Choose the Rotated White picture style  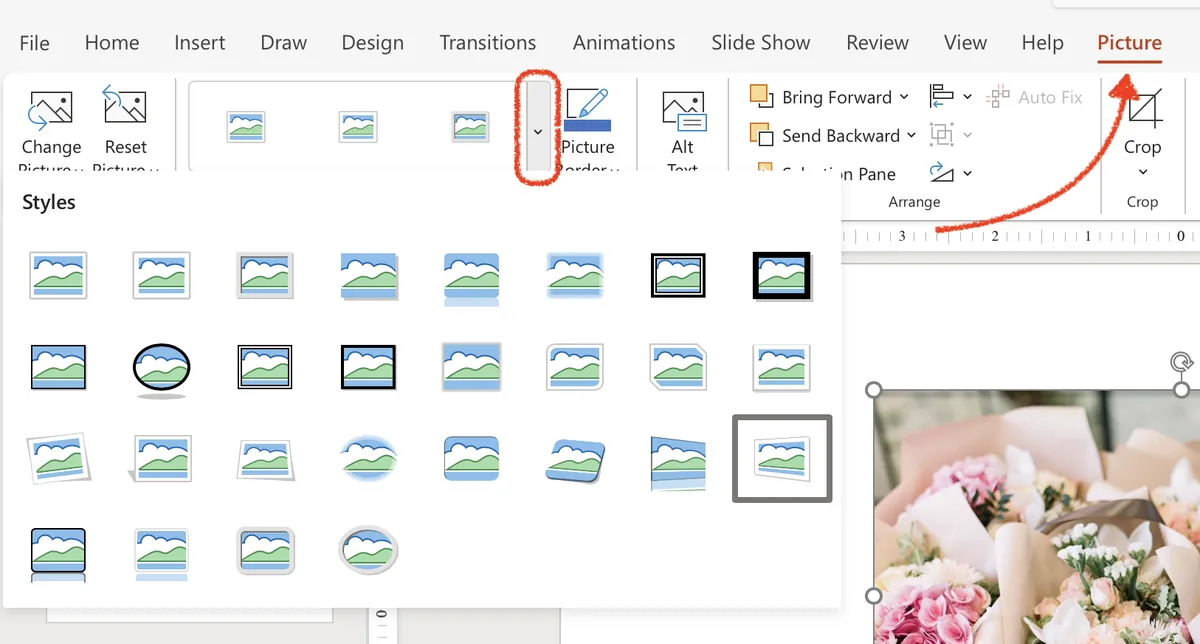(x=58, y=459)
